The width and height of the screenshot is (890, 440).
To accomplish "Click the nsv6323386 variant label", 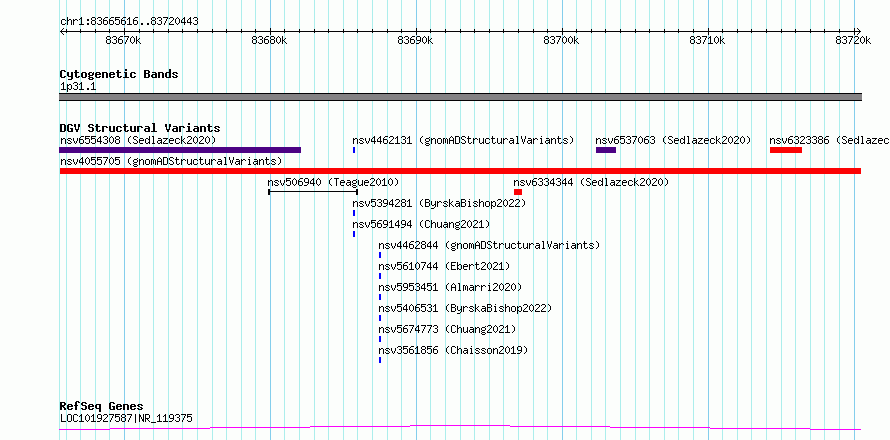I will [829, 140].
